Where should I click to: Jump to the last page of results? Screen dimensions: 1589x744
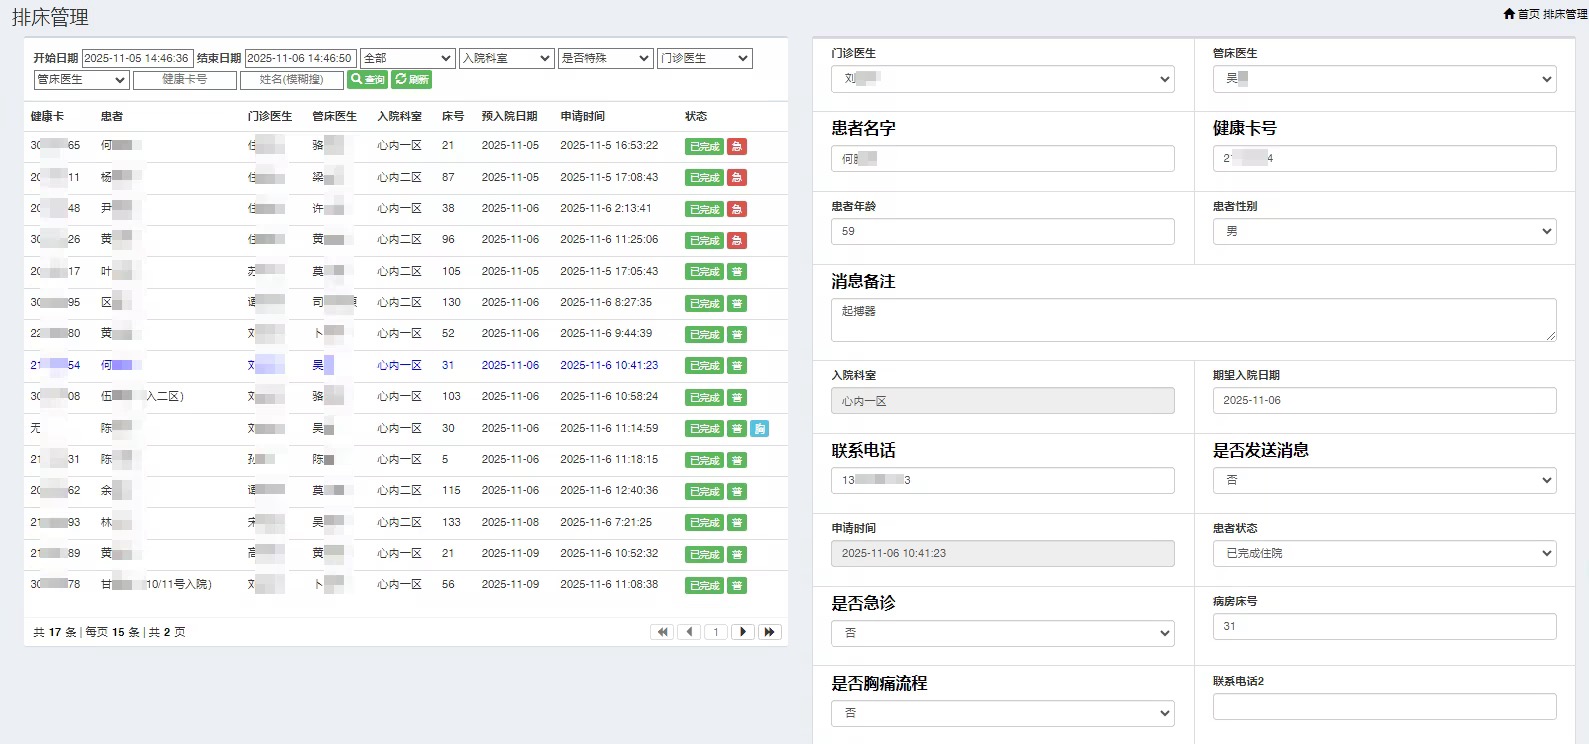769,632
